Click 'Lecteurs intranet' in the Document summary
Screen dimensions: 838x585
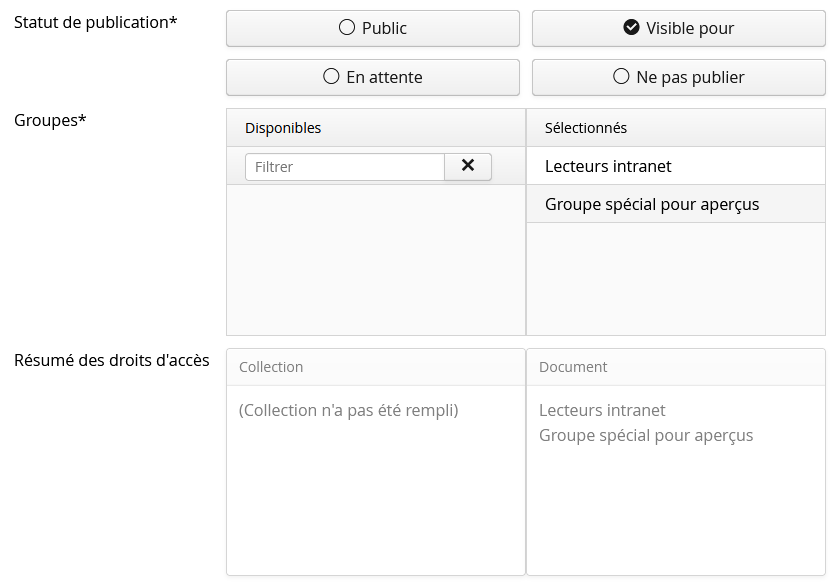(602, 410)
